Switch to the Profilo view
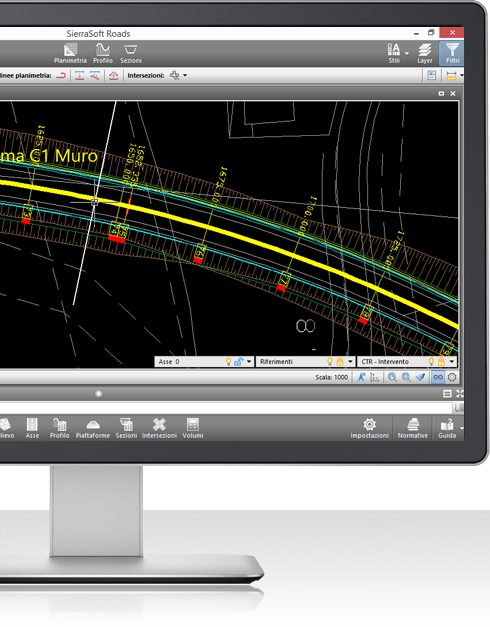 [103, 54]
